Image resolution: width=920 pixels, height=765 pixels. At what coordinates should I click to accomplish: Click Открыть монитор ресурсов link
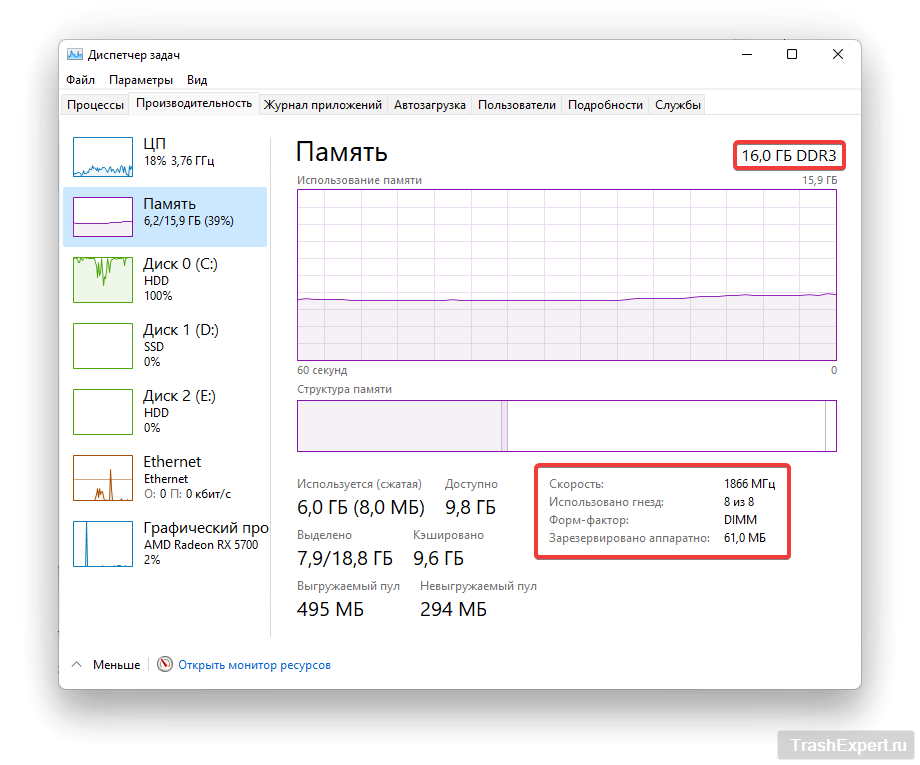coord(254,664)
